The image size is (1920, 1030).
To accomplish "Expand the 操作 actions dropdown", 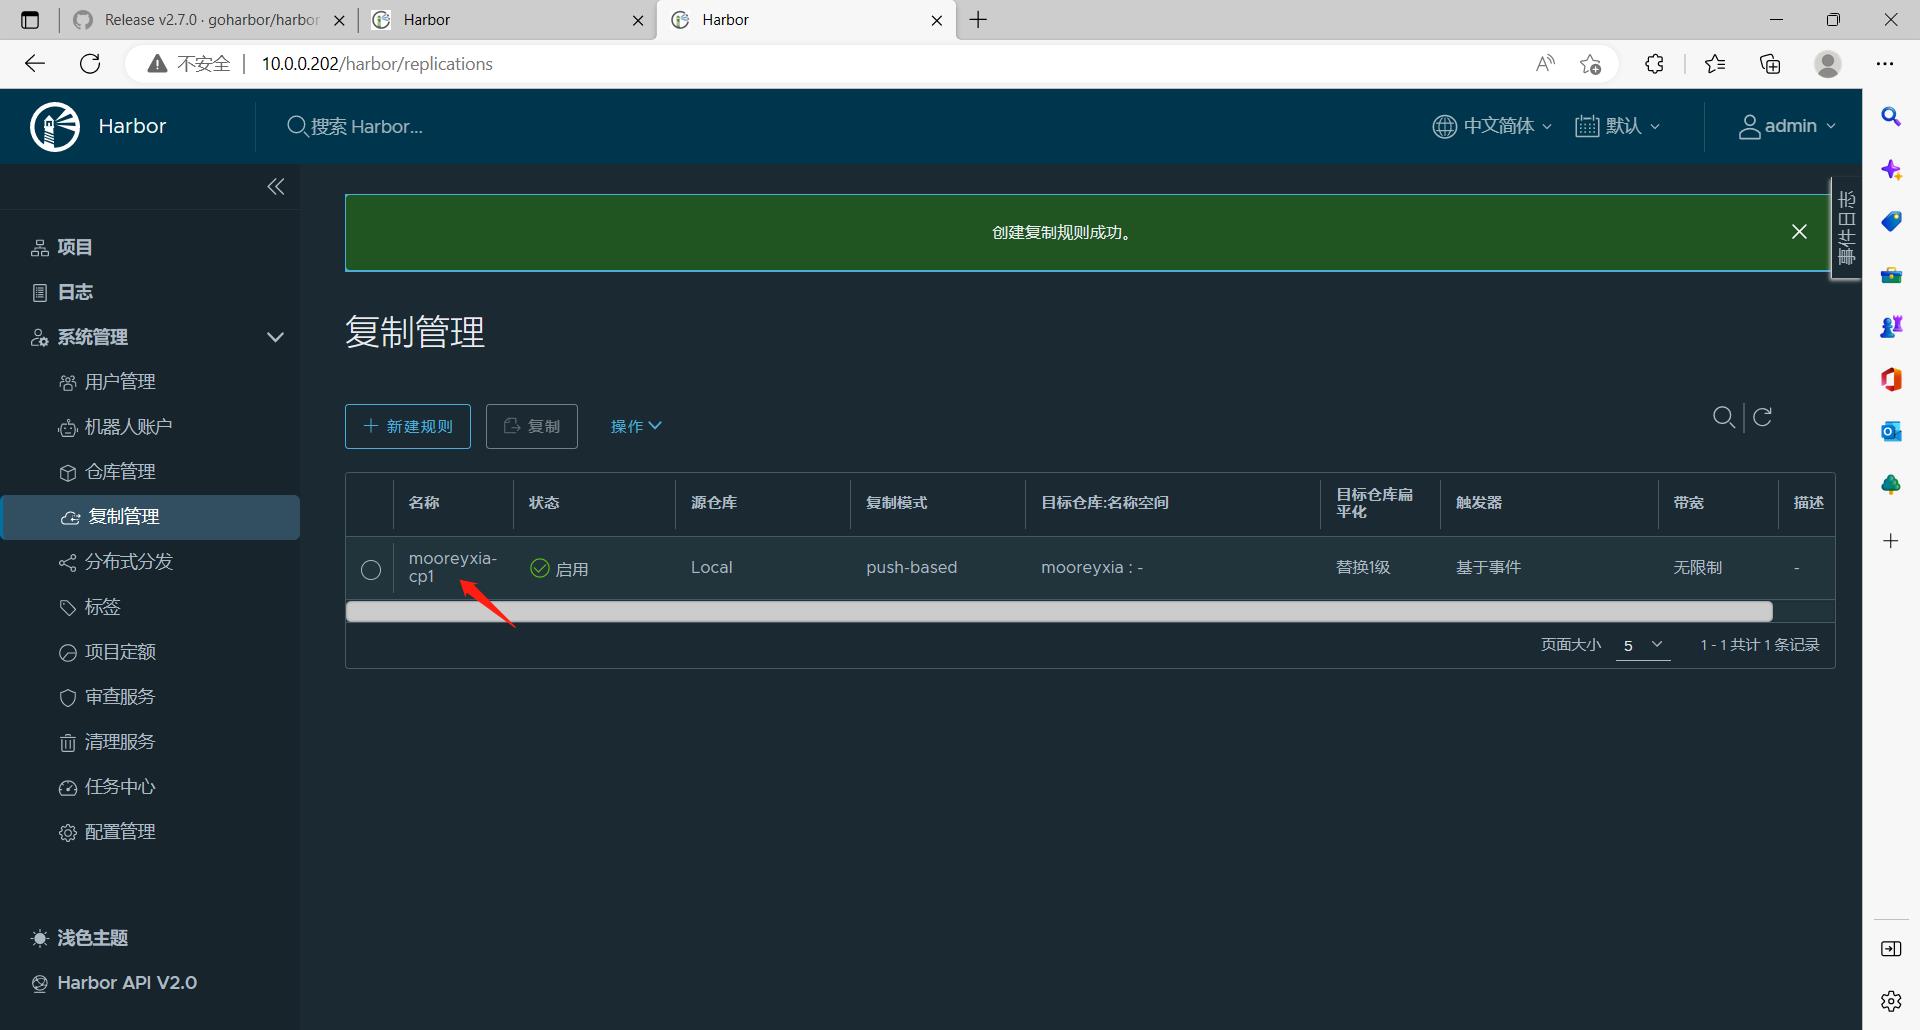I will (636, 426).
